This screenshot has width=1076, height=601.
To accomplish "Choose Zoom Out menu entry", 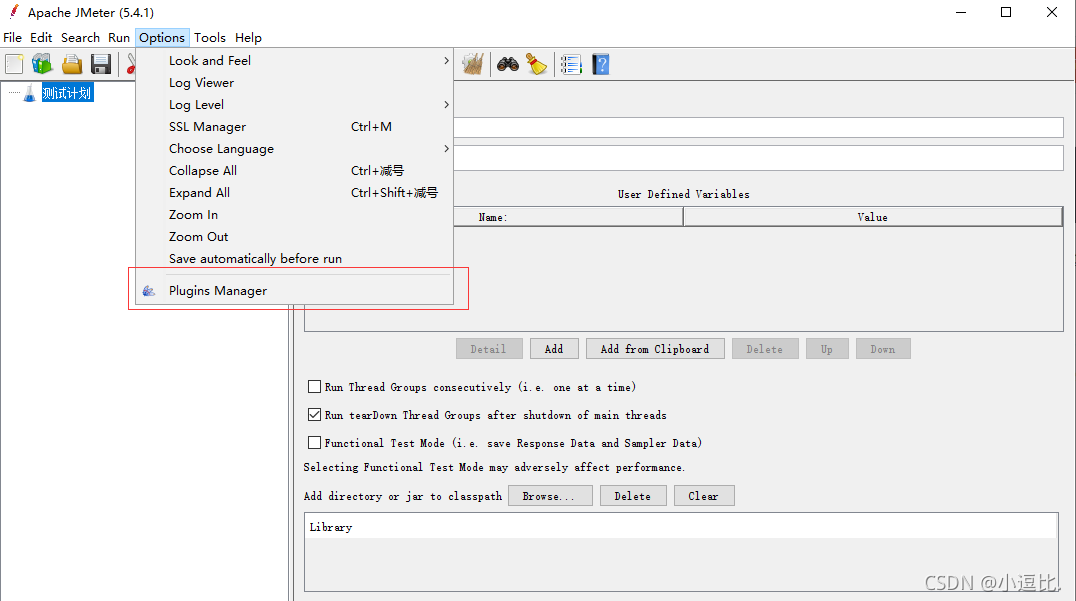I will (x=294, y=236).
